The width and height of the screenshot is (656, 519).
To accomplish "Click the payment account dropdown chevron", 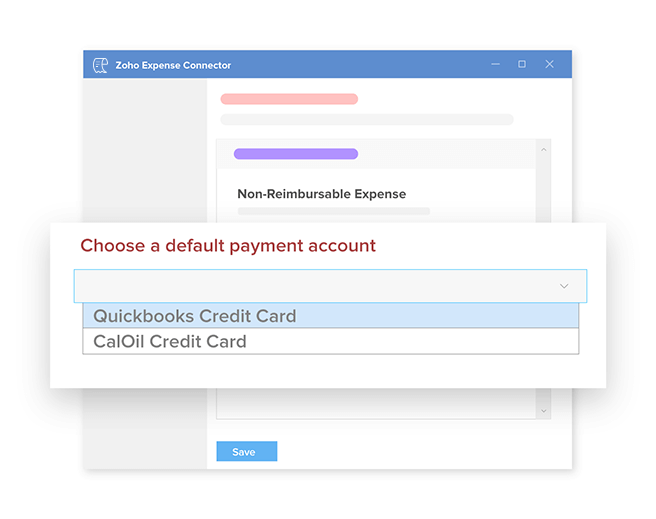I will (564, 286).
